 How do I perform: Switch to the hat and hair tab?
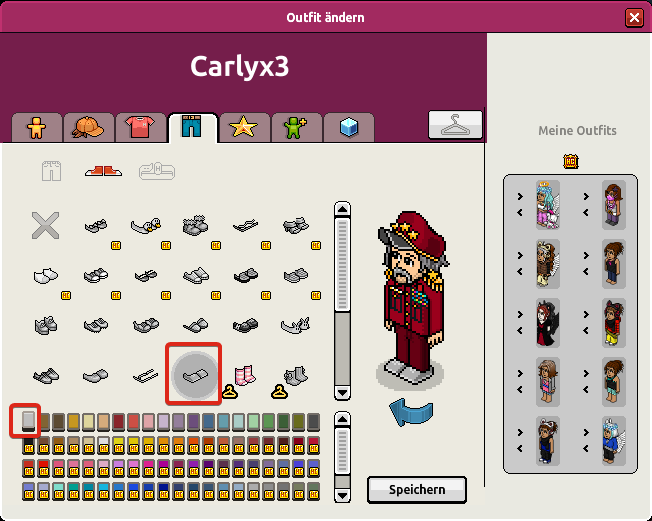(88, 127)
